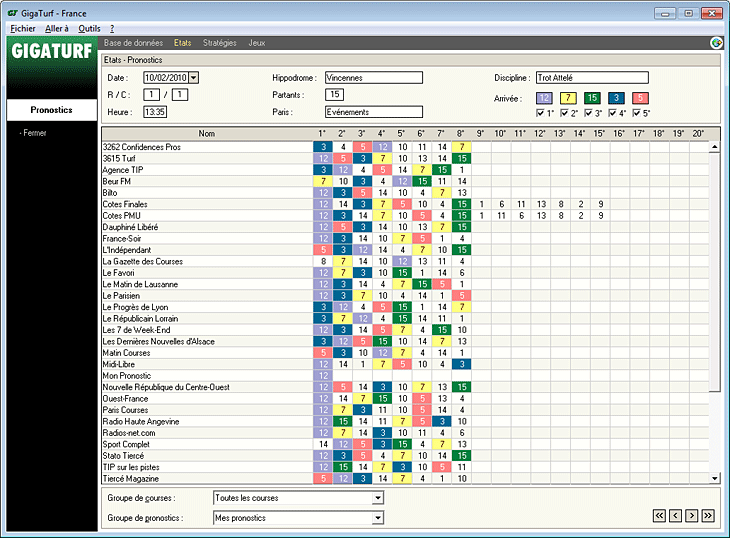Viewport: 730px width, 538px height.
Task: Open the Outils menu
Action: coord(89,28)
